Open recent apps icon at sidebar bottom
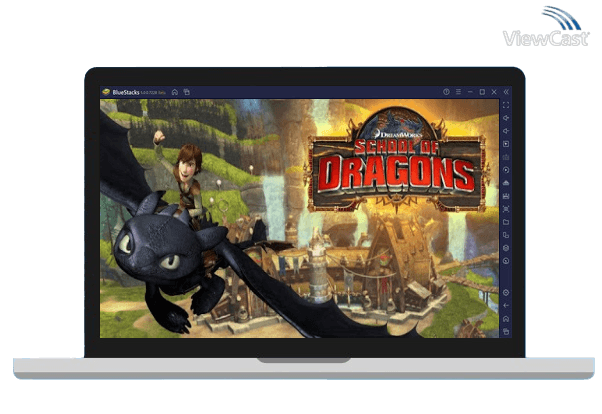The height and width of the screenshot is (414, 602). 506,331
